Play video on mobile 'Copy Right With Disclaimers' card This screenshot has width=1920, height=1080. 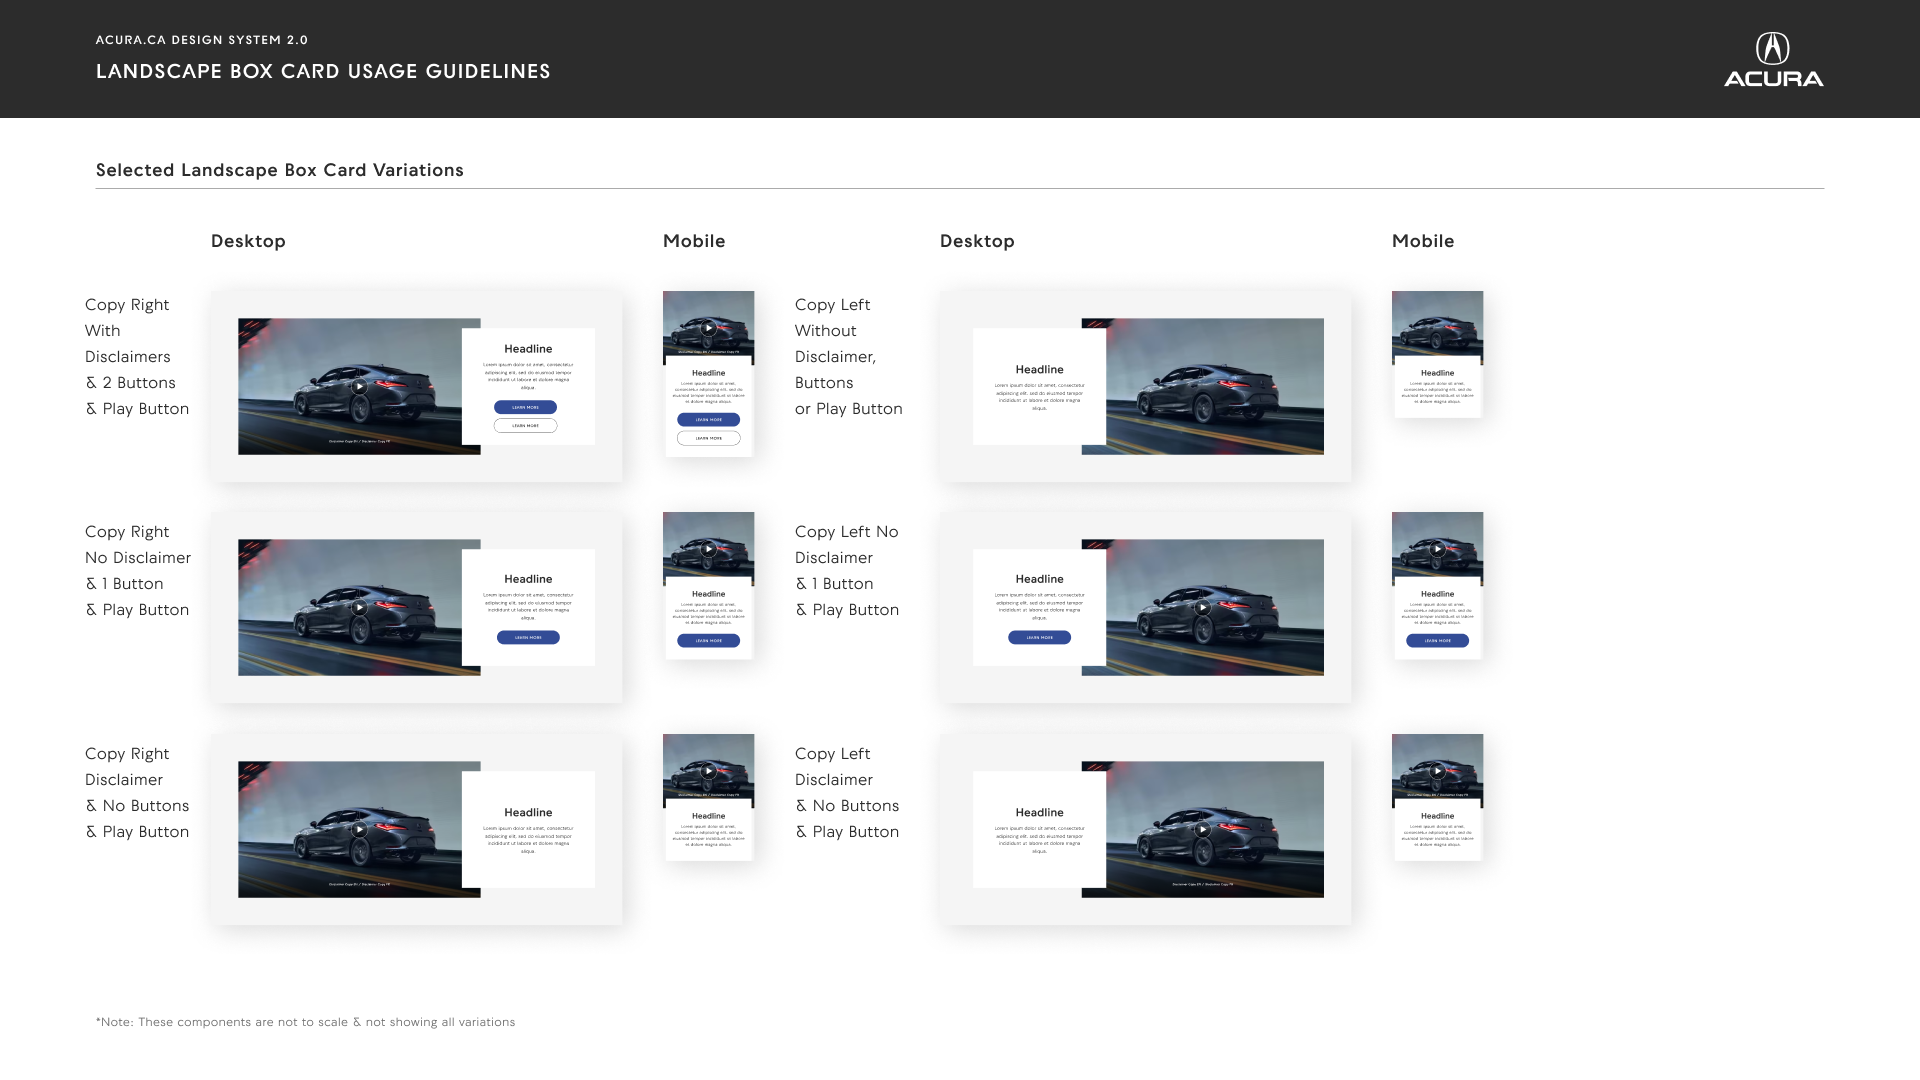tap(708, 328)
